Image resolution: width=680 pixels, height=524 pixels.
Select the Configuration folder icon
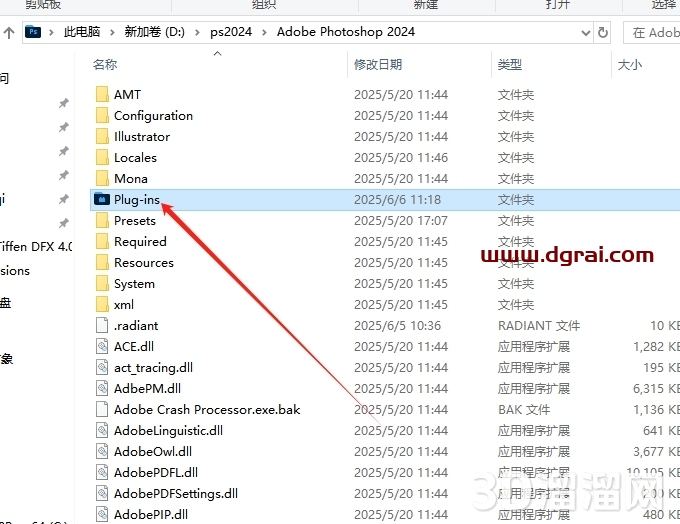click(102, 115)
